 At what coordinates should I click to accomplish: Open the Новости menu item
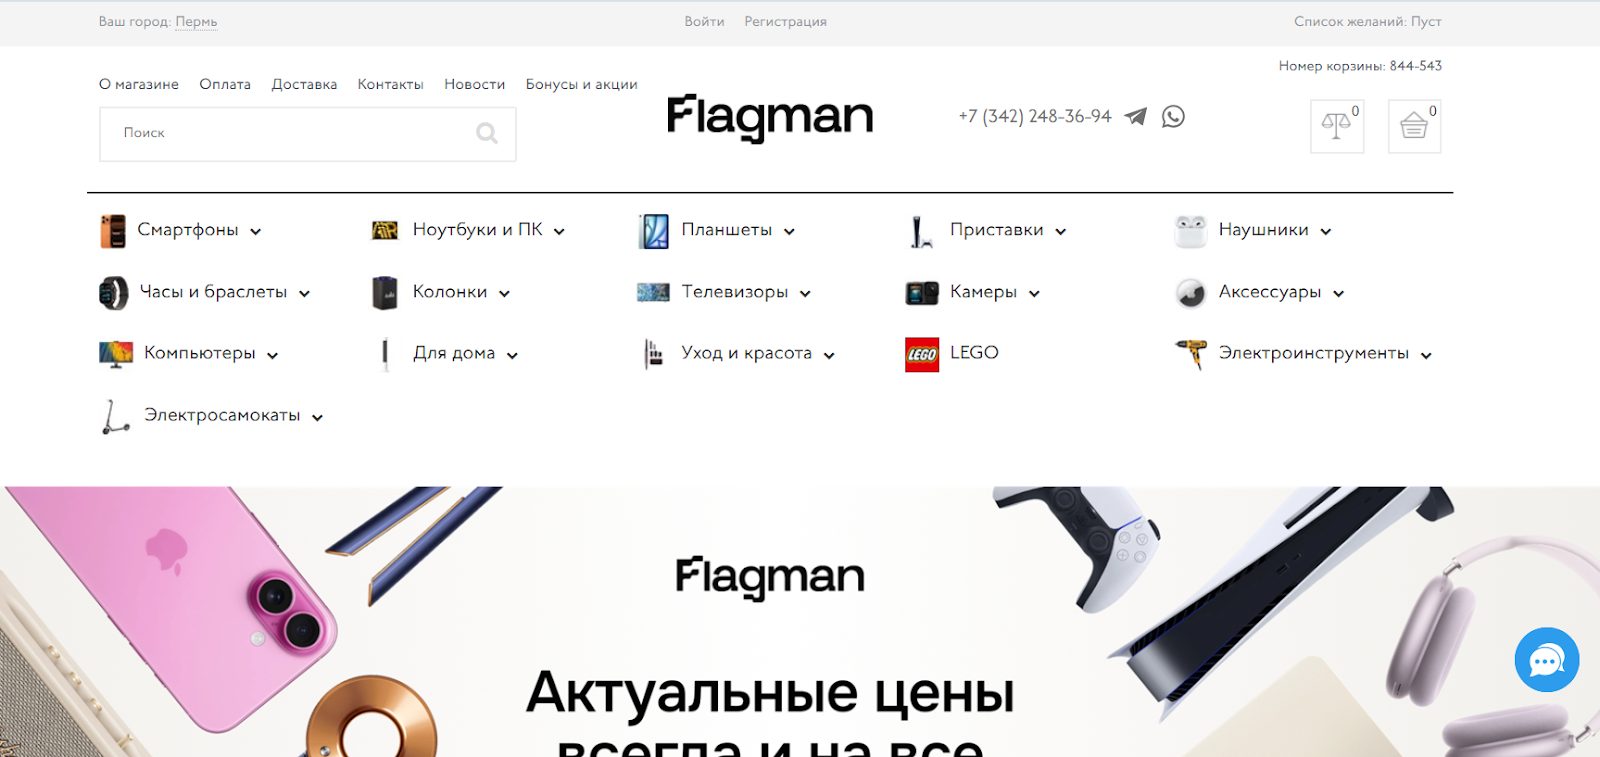click(x=475, y=84)
